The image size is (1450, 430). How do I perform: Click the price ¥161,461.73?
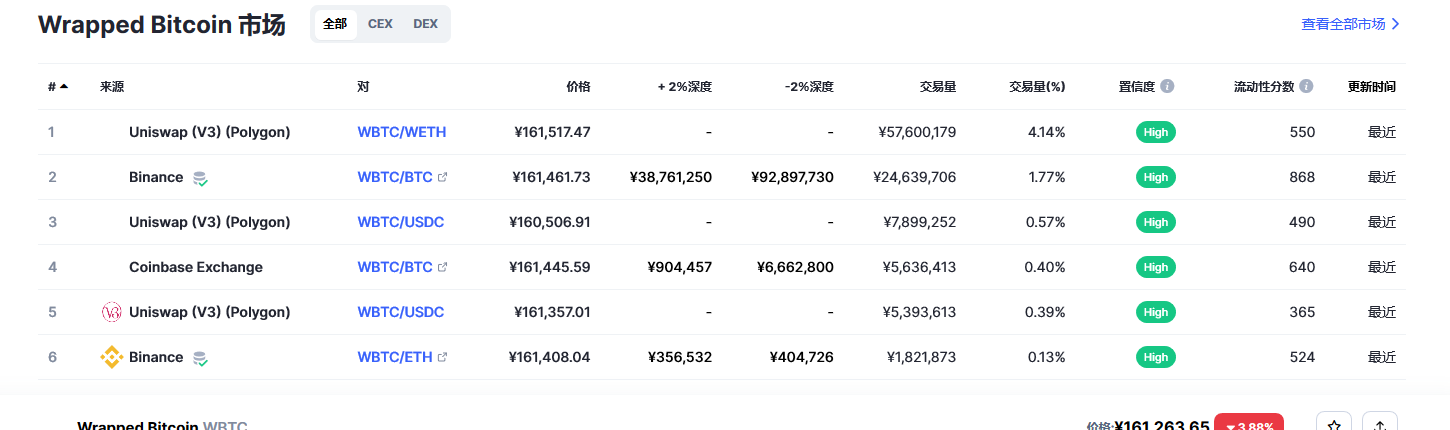tap(551, 177)
